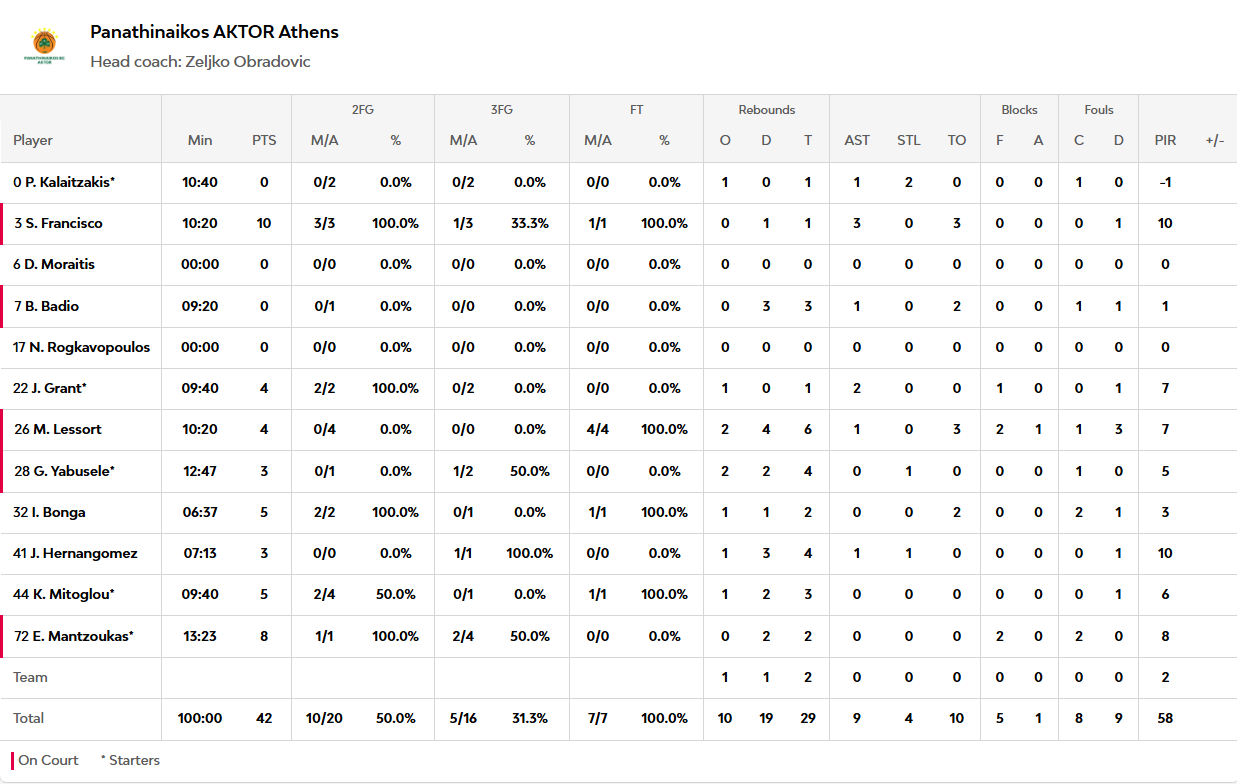Screen dimensions: 1237x784
Task: Click the Panathinaikos team logo
Action: coord(44,46)
